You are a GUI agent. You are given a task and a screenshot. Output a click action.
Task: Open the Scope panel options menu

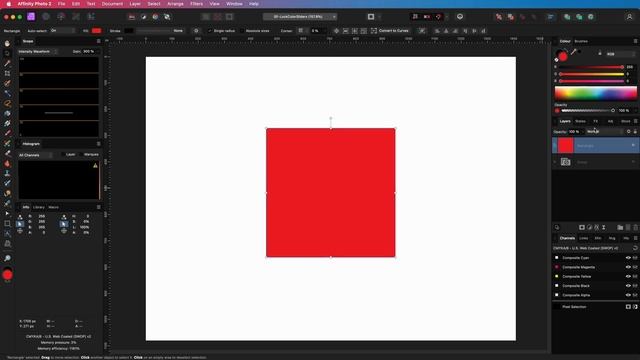point(98,41)
